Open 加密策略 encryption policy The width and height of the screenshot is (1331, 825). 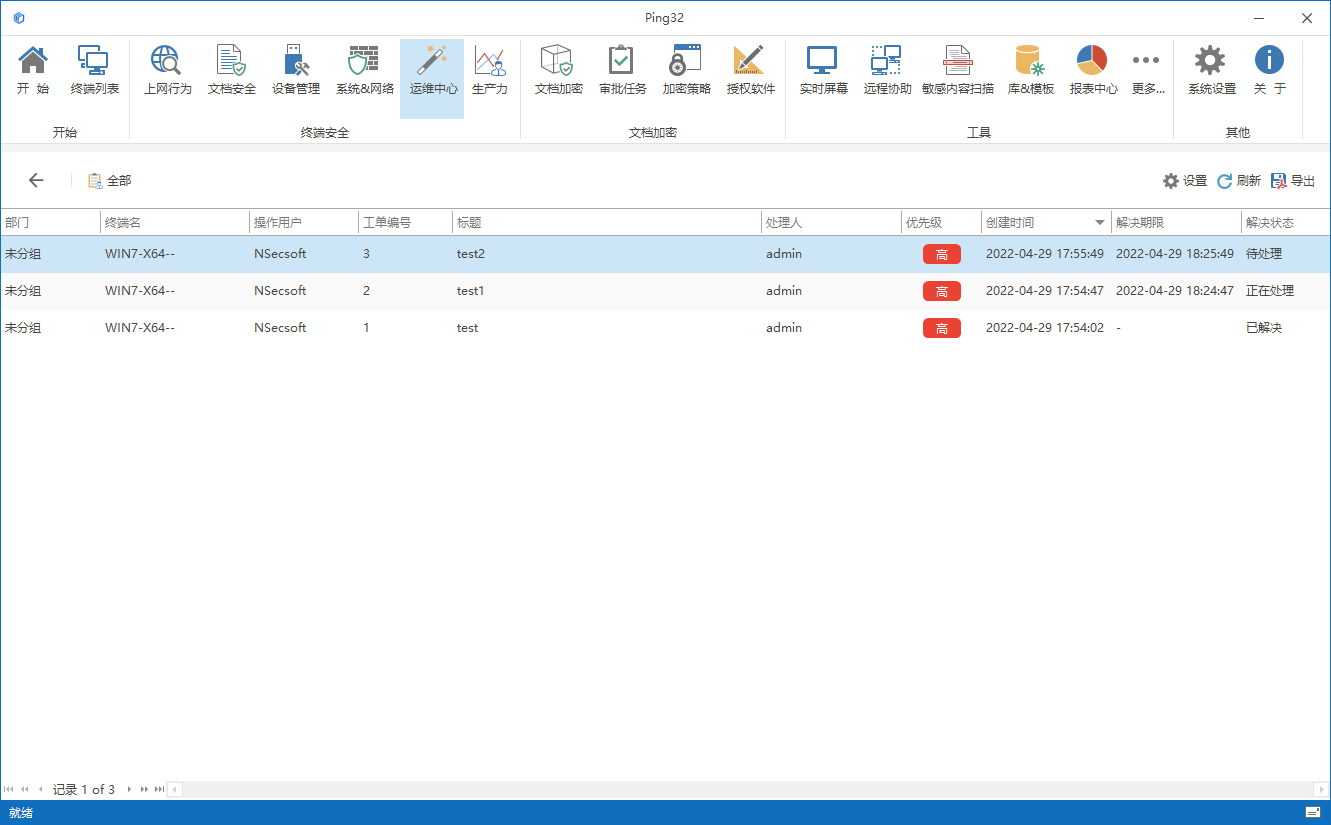coord(686,70)
